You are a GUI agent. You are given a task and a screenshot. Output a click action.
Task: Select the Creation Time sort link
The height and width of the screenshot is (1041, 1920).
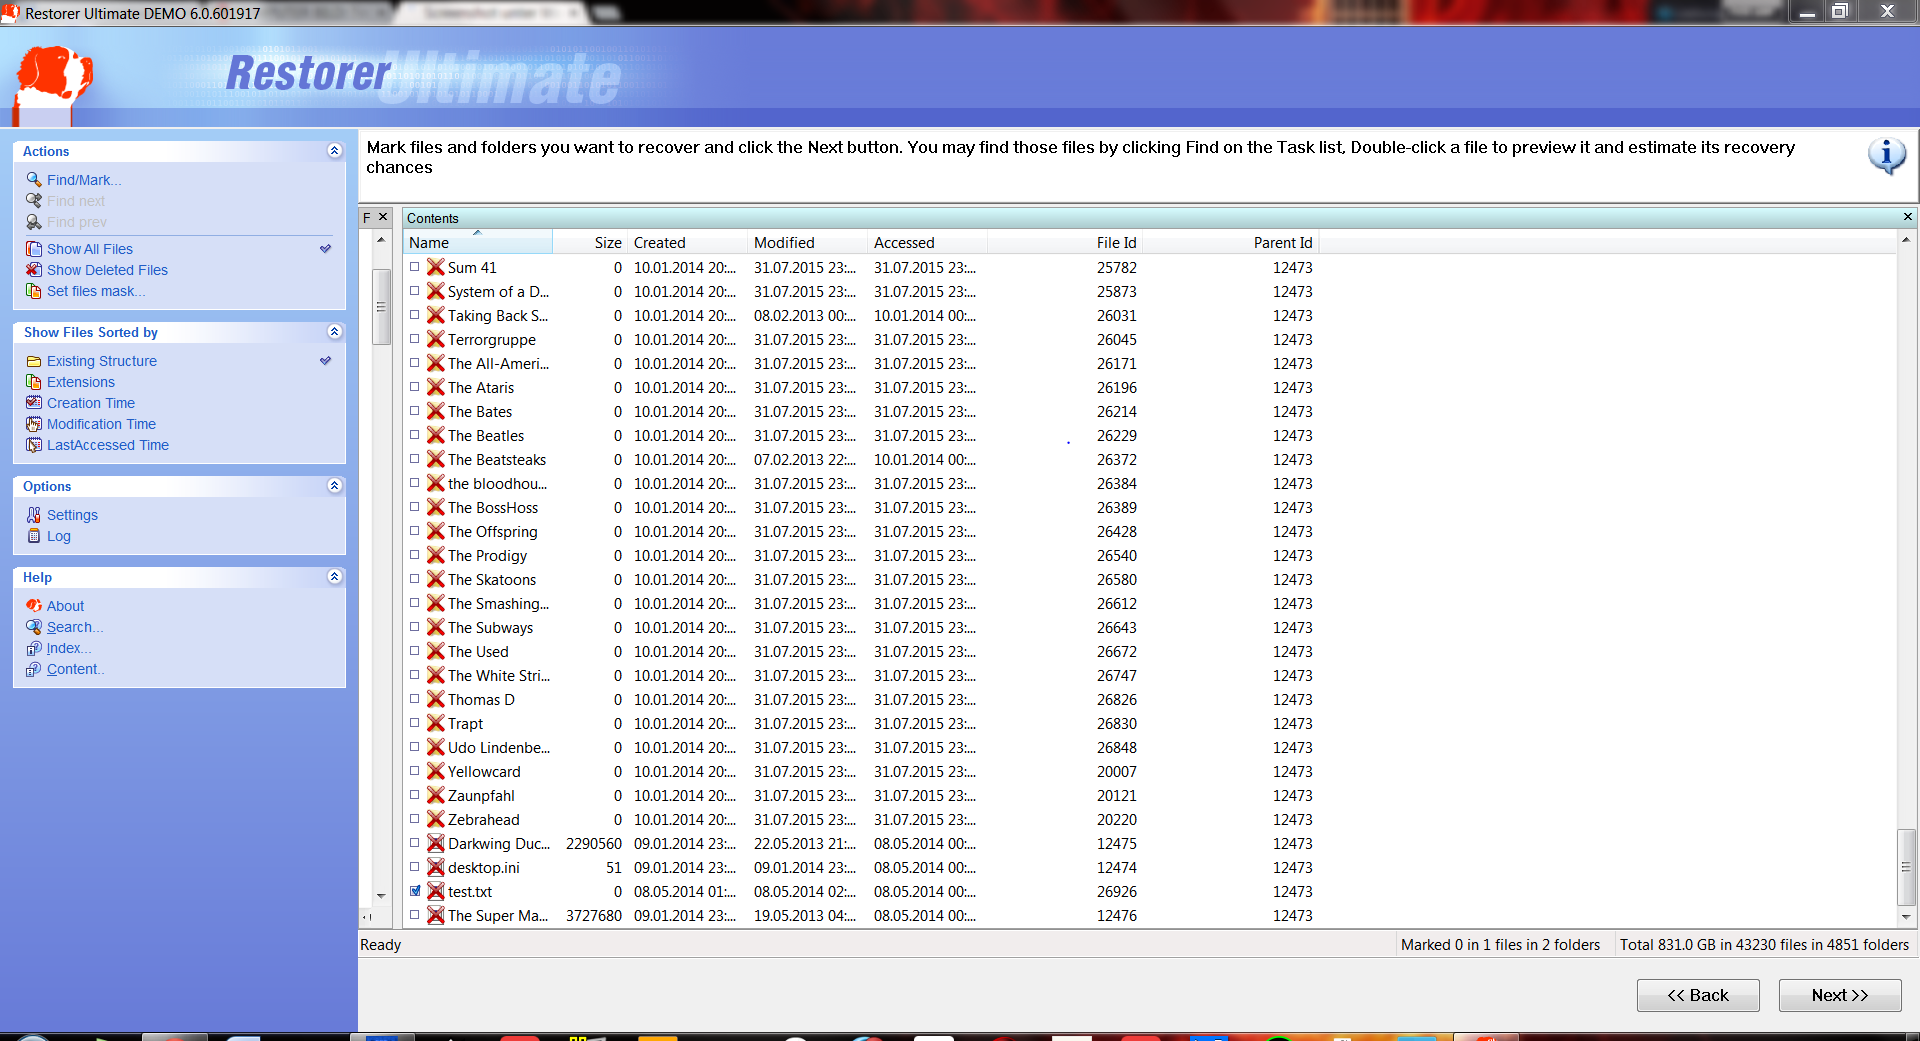tap(91, 403)
